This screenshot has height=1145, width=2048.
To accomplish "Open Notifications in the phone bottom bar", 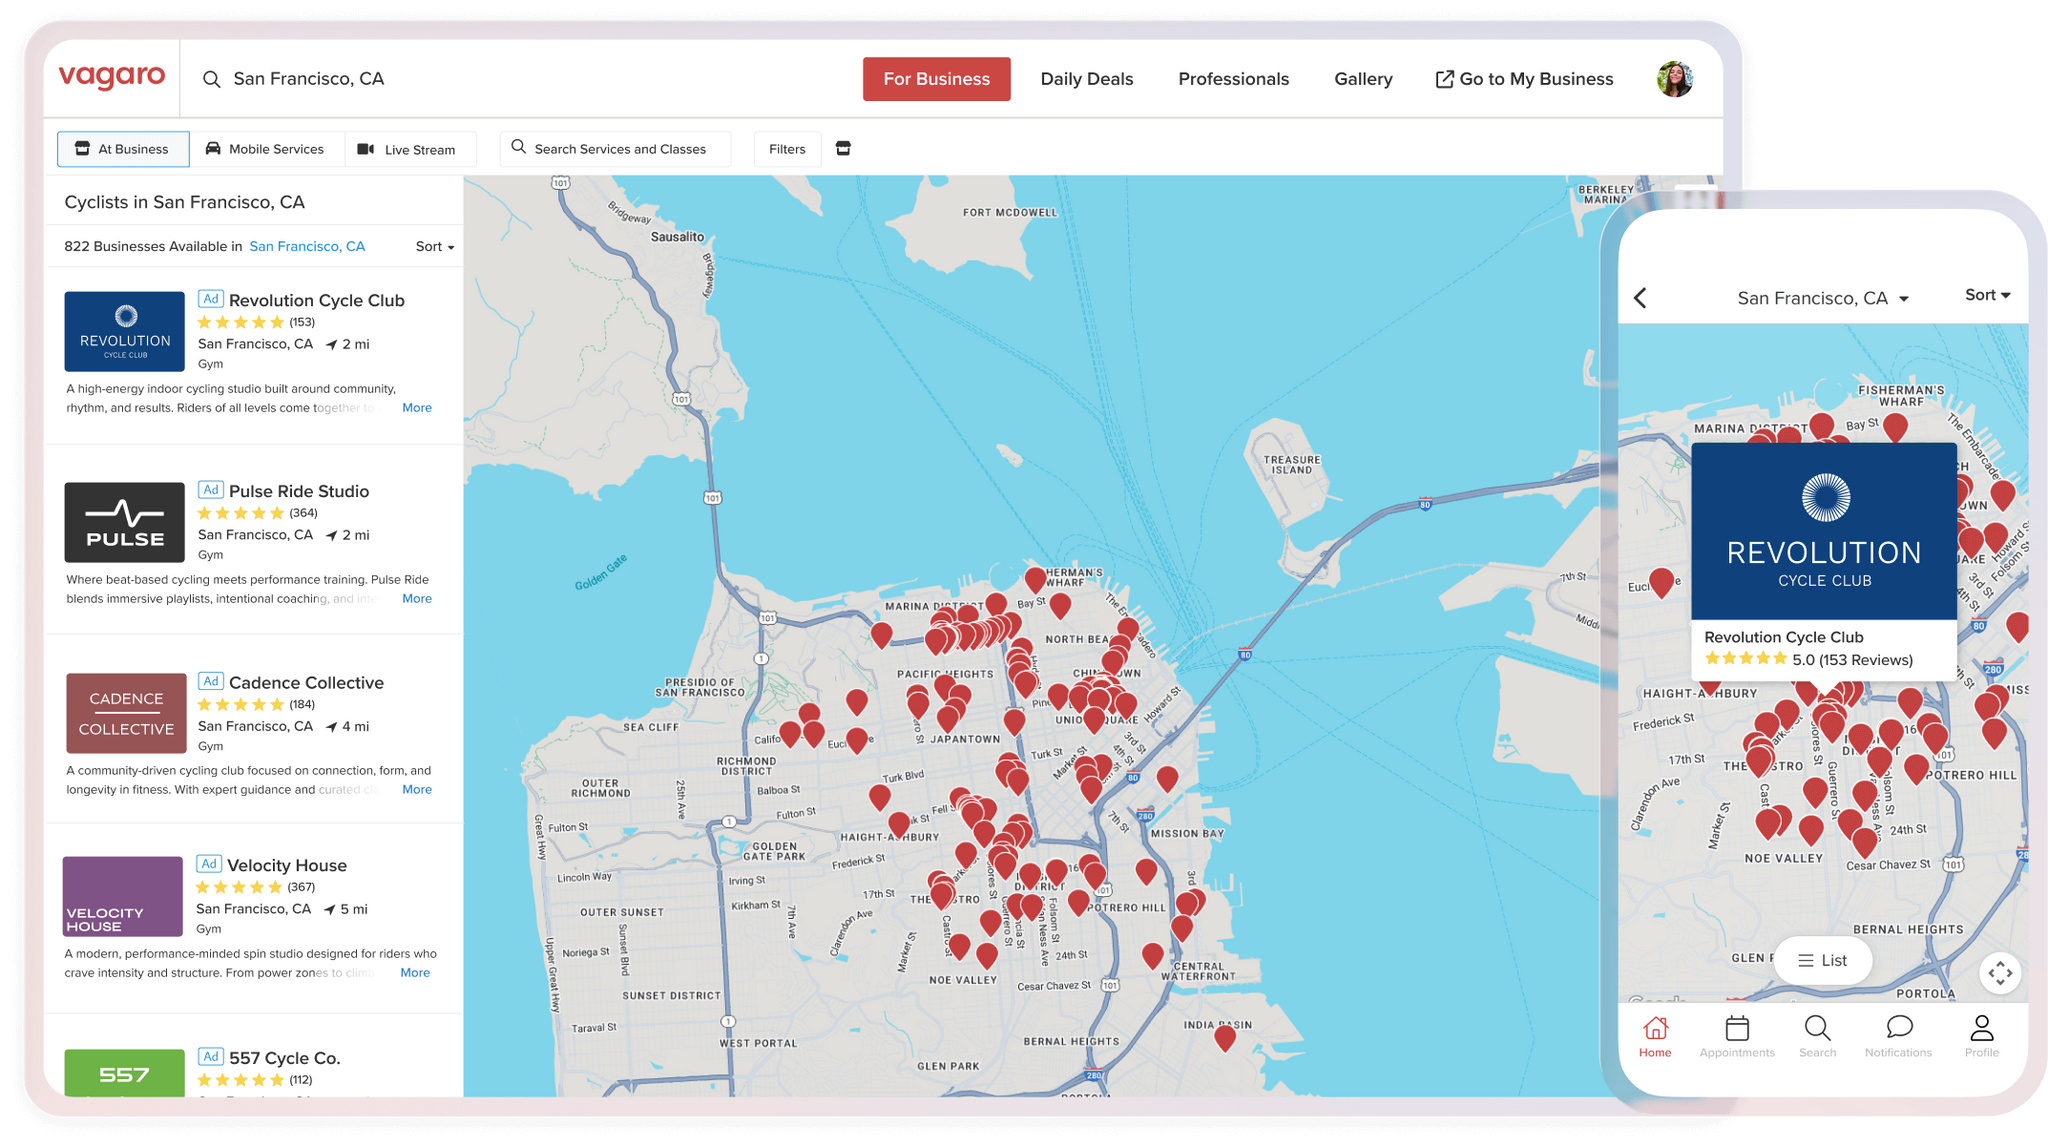I will click(x=1898, y=1036).
